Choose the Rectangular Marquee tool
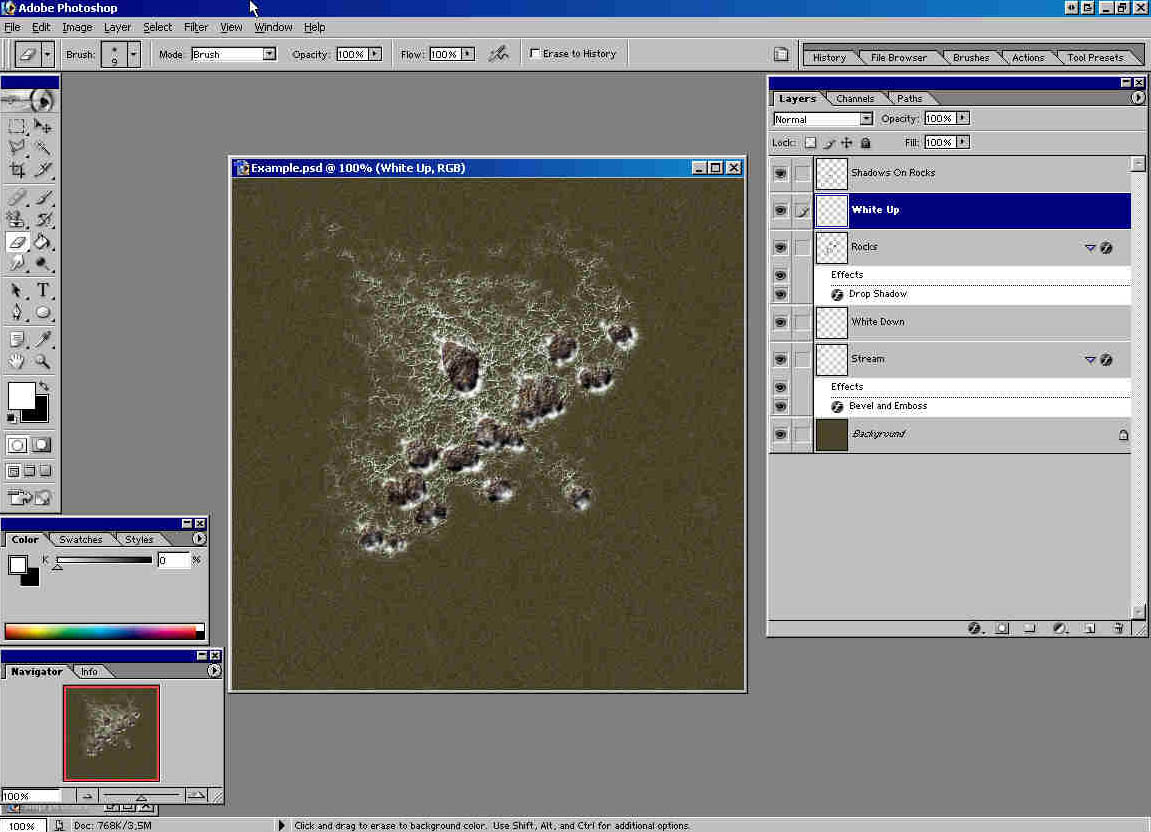The height and width of the screenshot is (832, 1151). tap(17, 127)
